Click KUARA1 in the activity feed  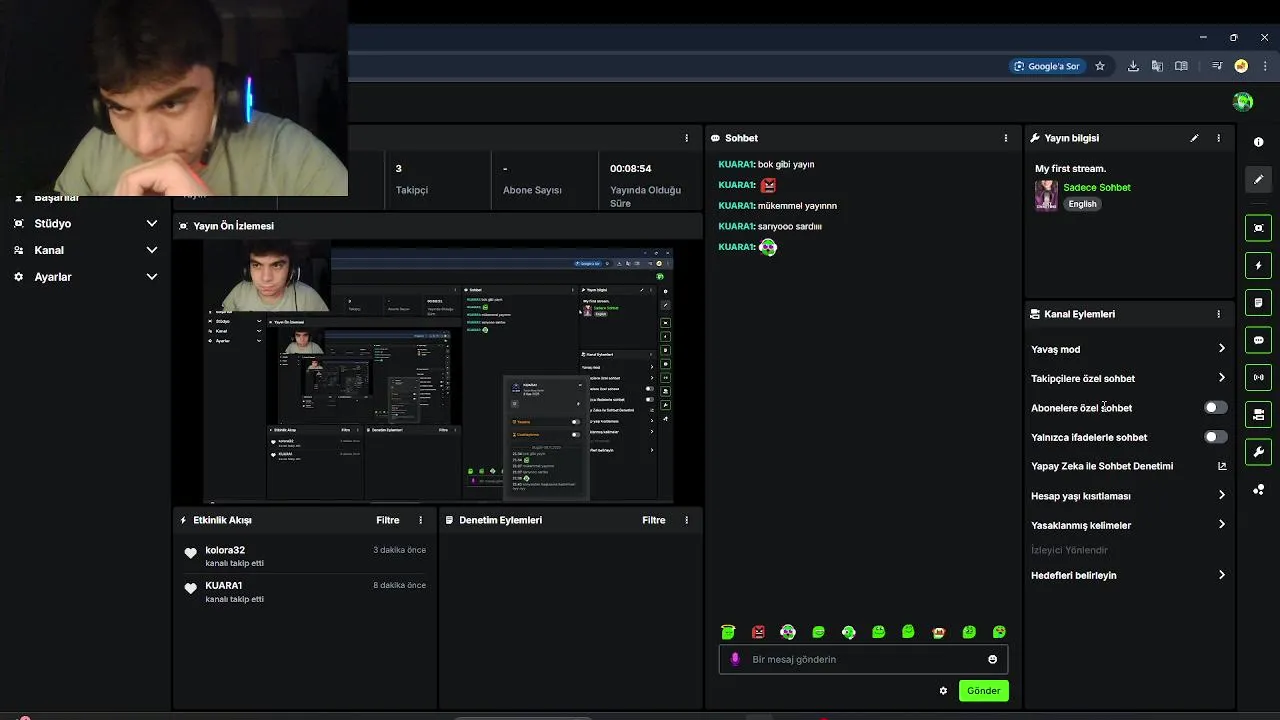[x=224, y=585]
